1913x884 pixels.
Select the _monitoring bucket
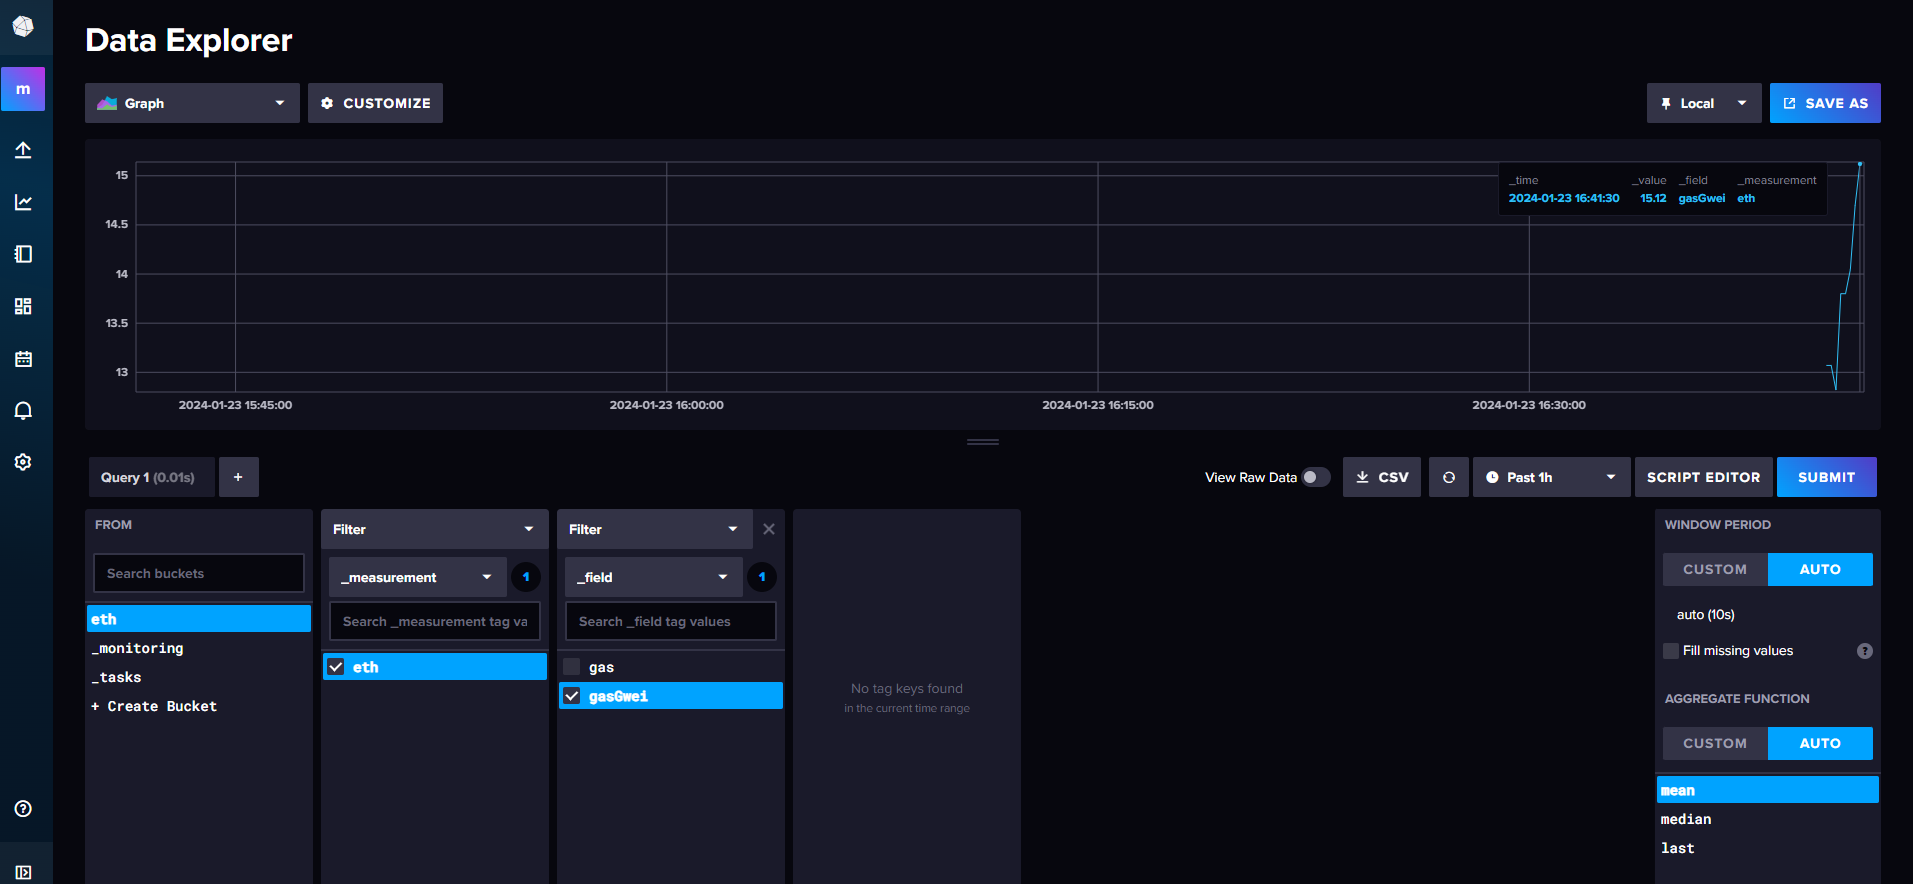[x=138, y=648]
